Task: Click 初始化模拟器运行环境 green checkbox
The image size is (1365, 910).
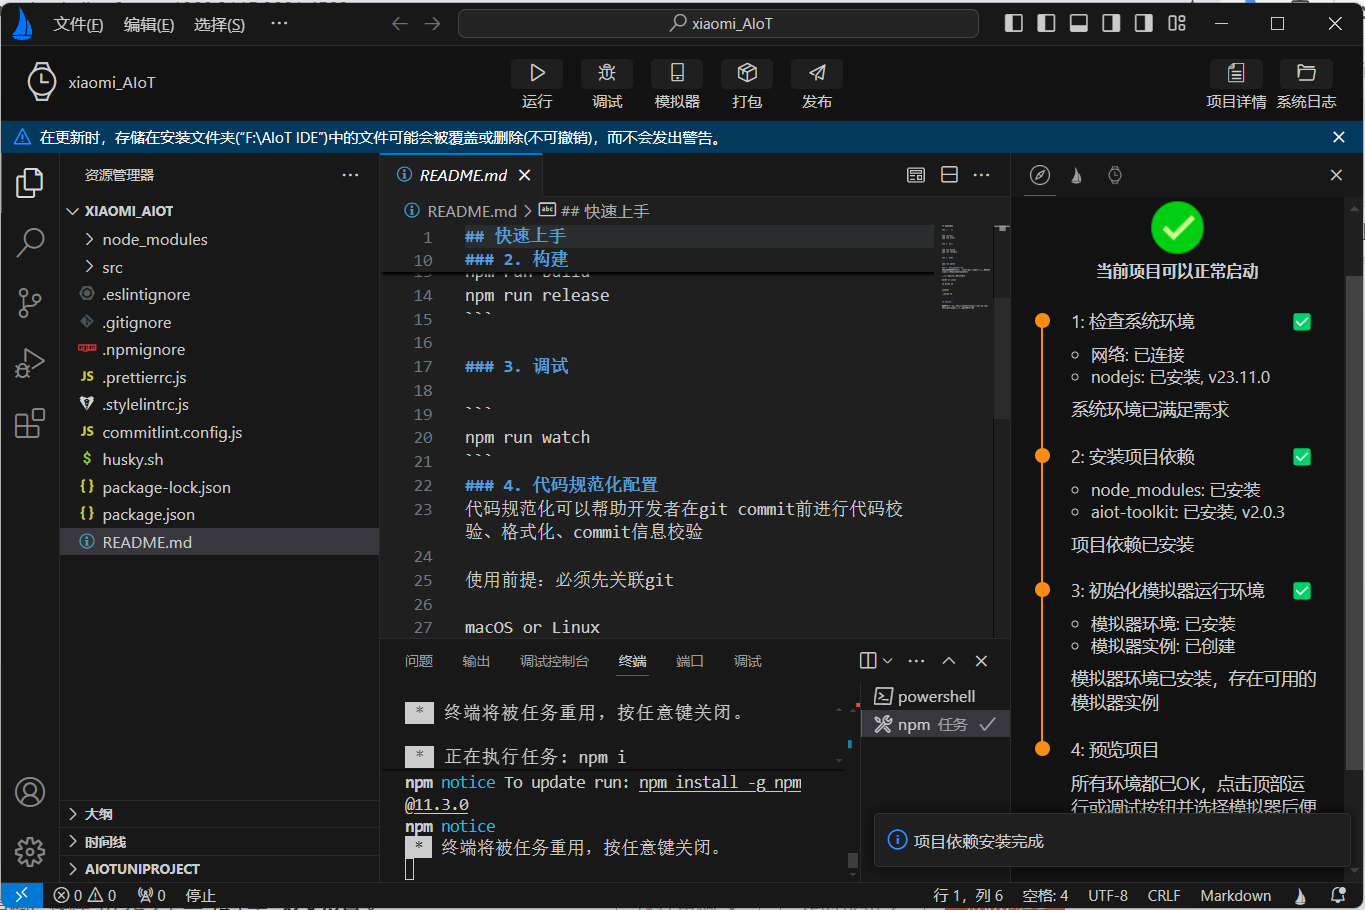Action: pos(1302,591)
